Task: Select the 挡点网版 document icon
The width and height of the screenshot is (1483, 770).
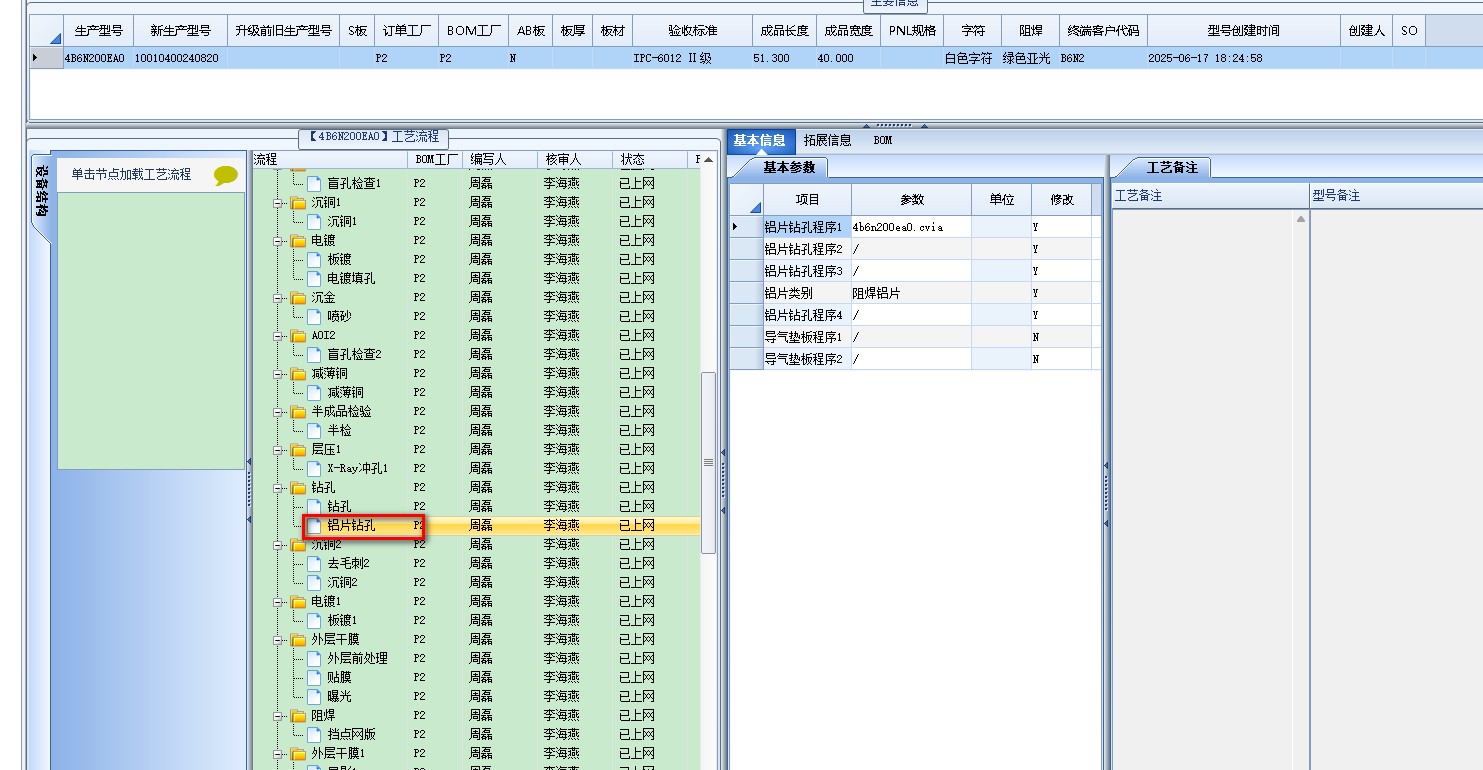Action: click(315, 734)
